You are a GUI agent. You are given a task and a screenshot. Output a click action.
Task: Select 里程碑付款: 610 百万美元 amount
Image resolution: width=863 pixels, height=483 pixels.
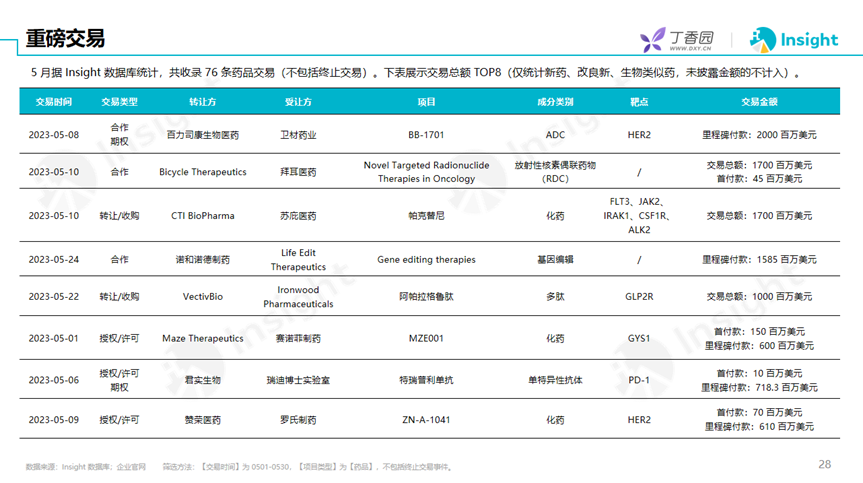(x=759, y=426)
